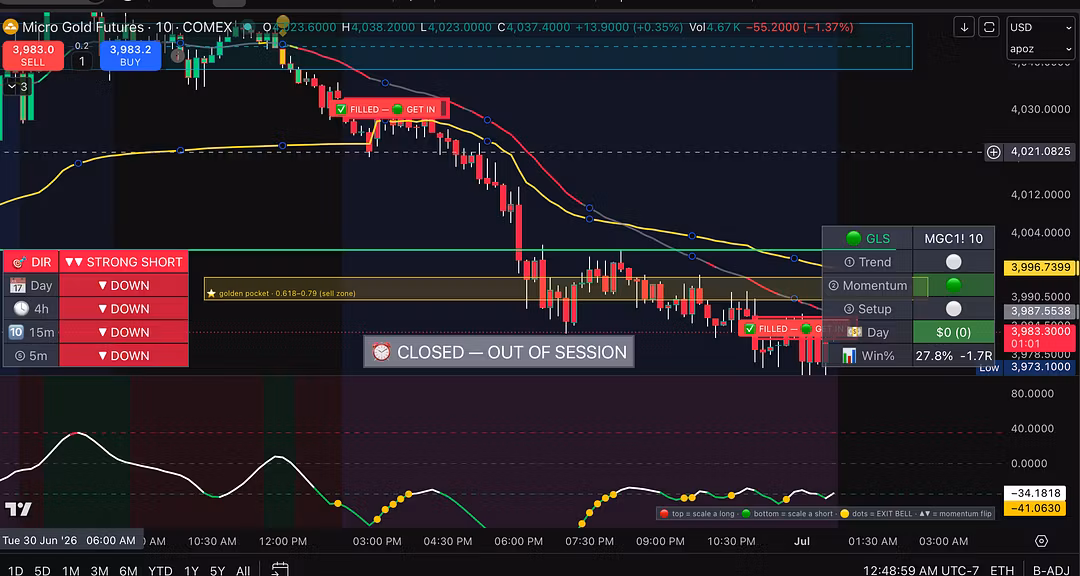1080x576 pixels.
Task: Click the downward arrow button near USD
Action: 964,28
